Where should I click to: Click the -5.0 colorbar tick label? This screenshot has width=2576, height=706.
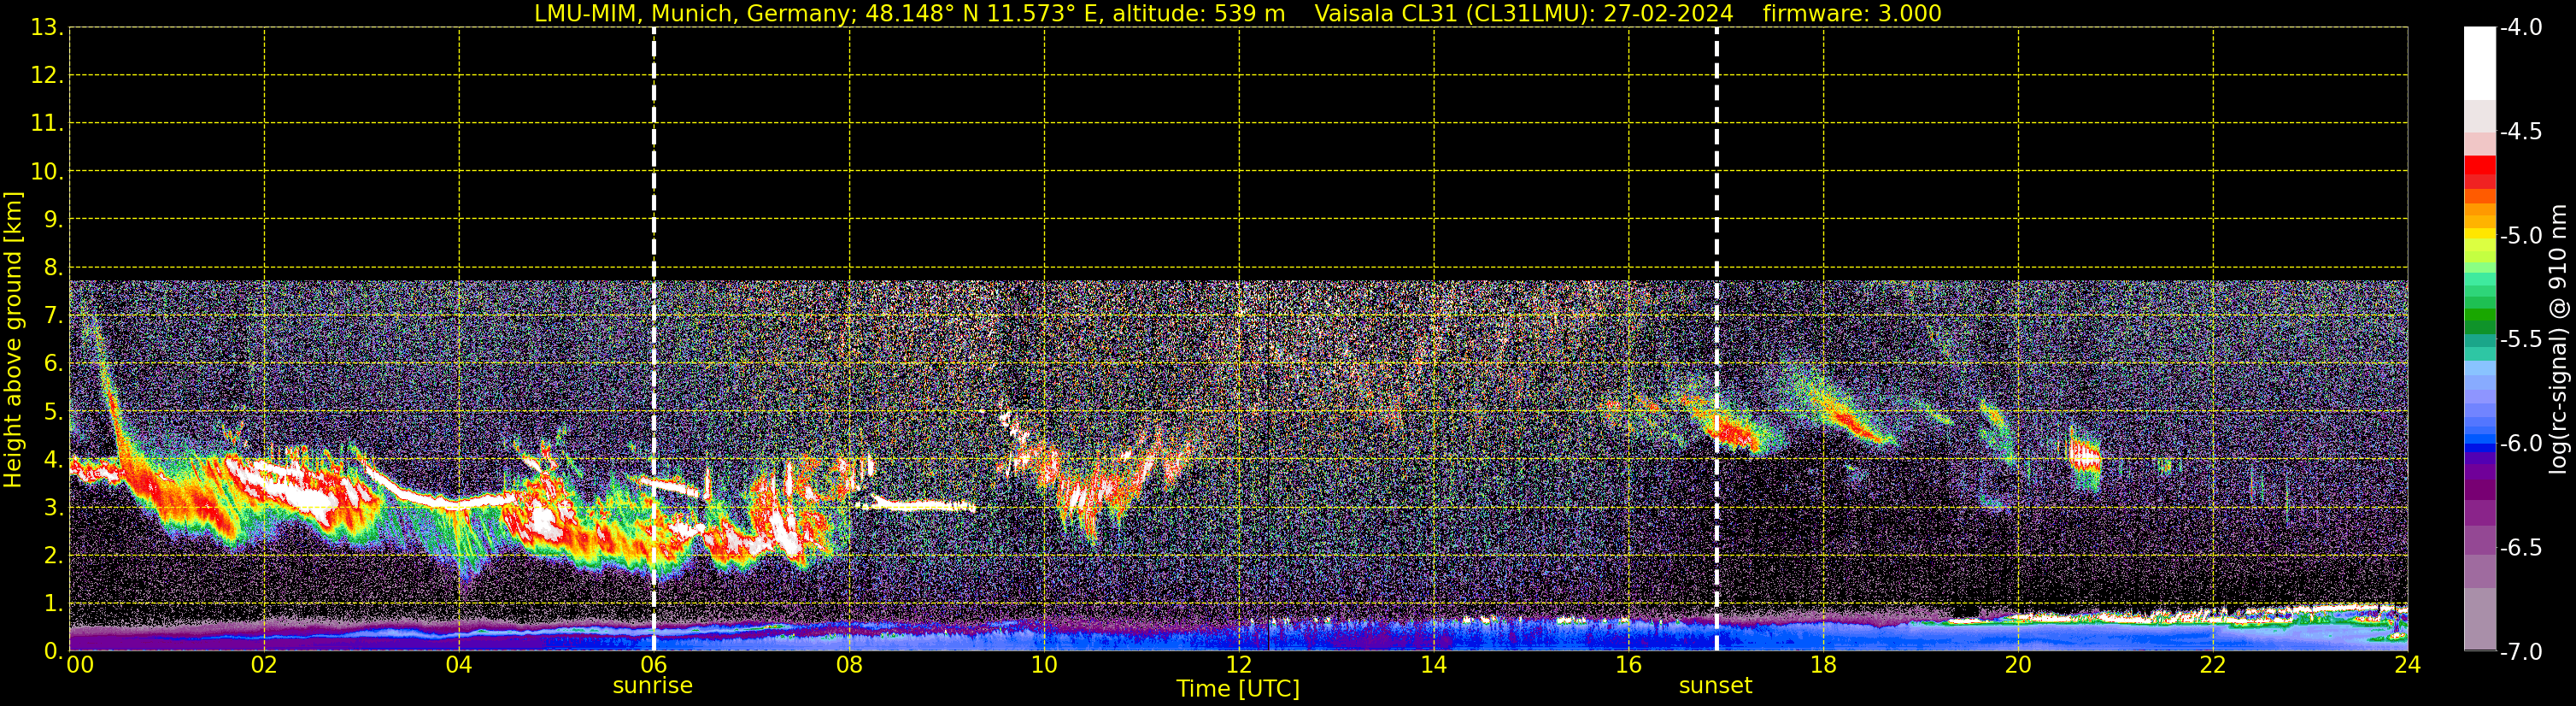(x=2520, y=236)
